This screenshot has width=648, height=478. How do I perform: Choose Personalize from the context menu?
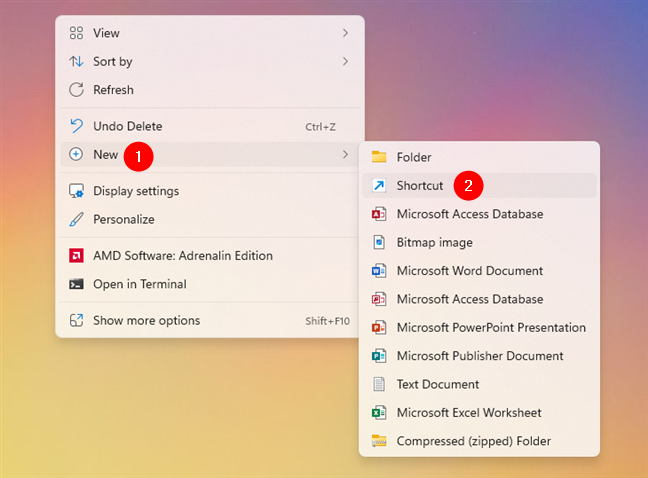click(x=210, y=219)
